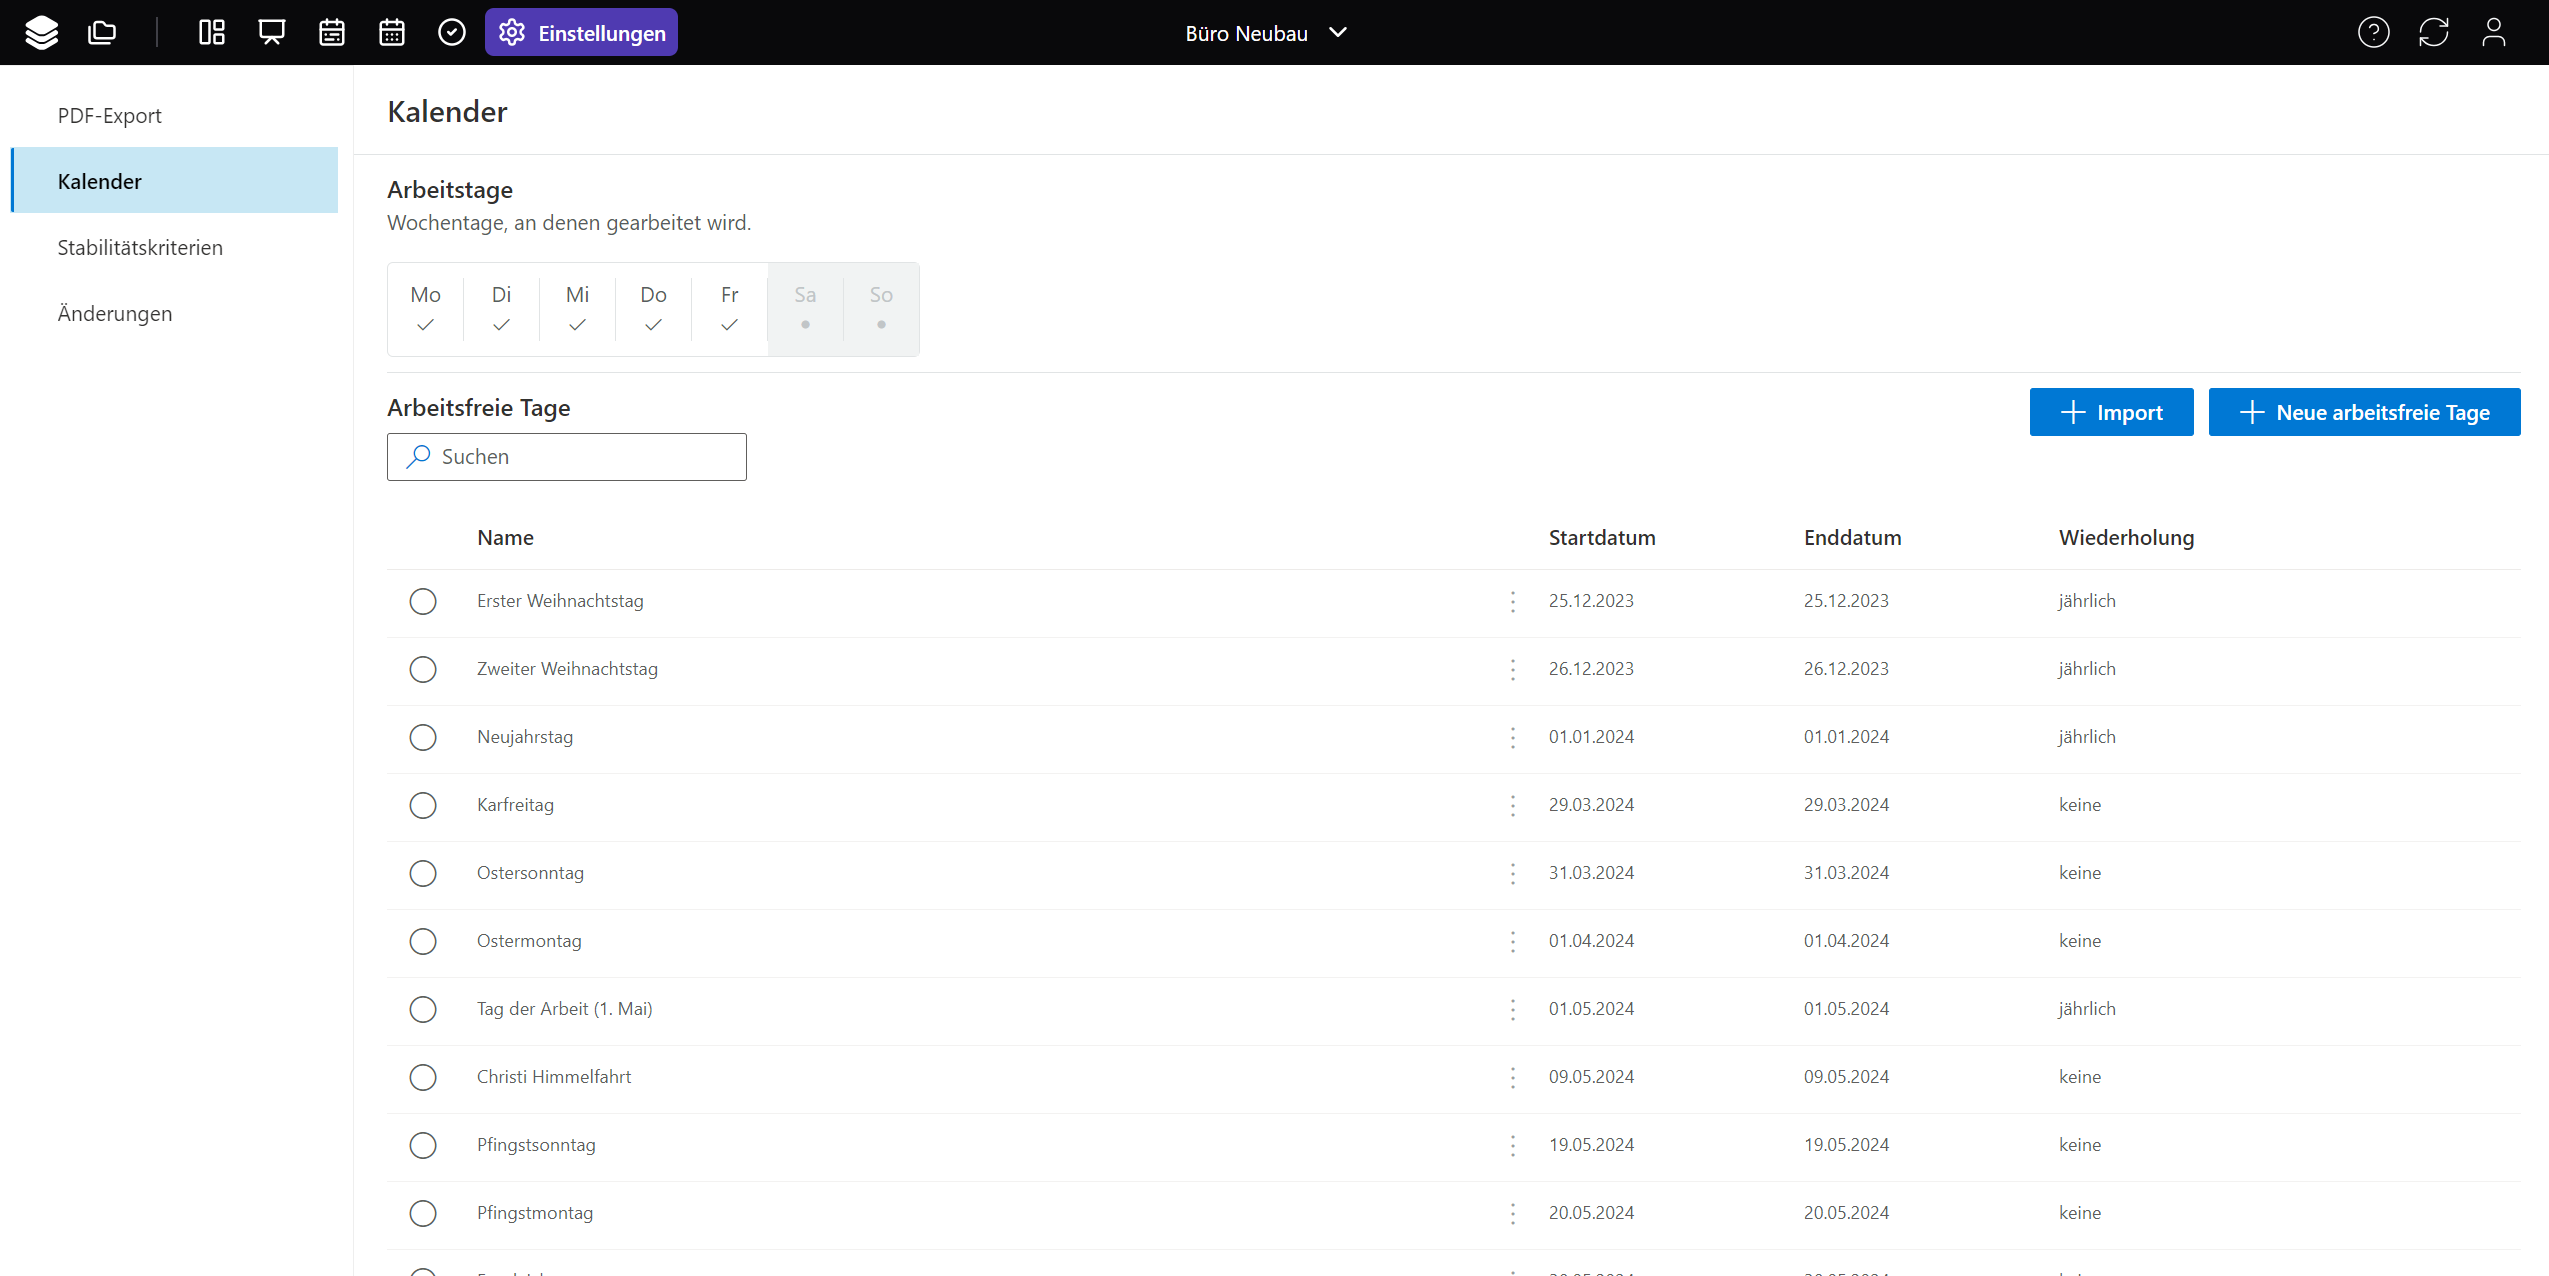Select the Karfreitag row radio button
The image size is (2549, 1276).
click(423, 805)
